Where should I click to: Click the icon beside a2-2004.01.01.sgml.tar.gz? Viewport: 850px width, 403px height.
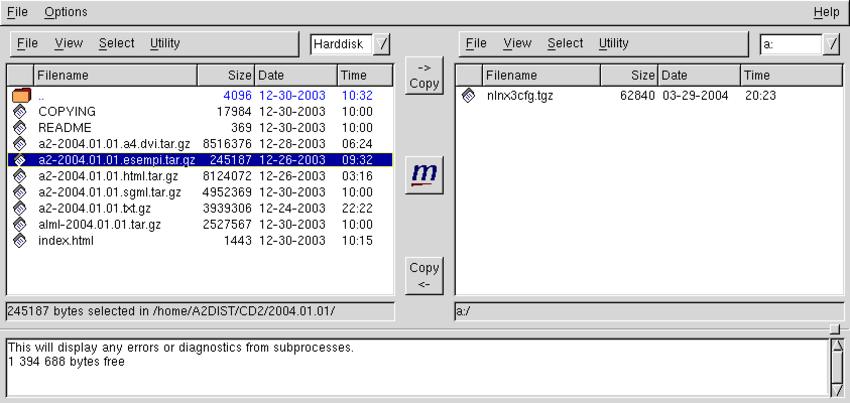pyautogui.click(x=20, y=192)
